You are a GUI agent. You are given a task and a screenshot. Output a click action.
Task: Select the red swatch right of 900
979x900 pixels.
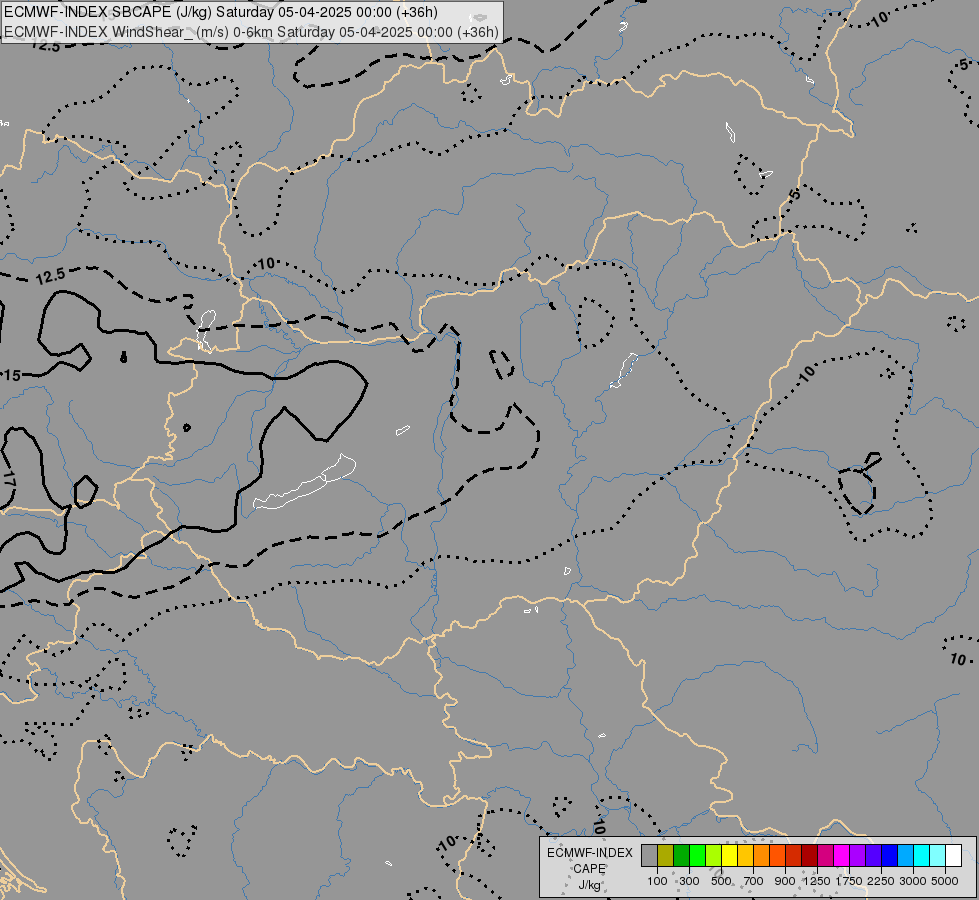click(x=794, y=855)
